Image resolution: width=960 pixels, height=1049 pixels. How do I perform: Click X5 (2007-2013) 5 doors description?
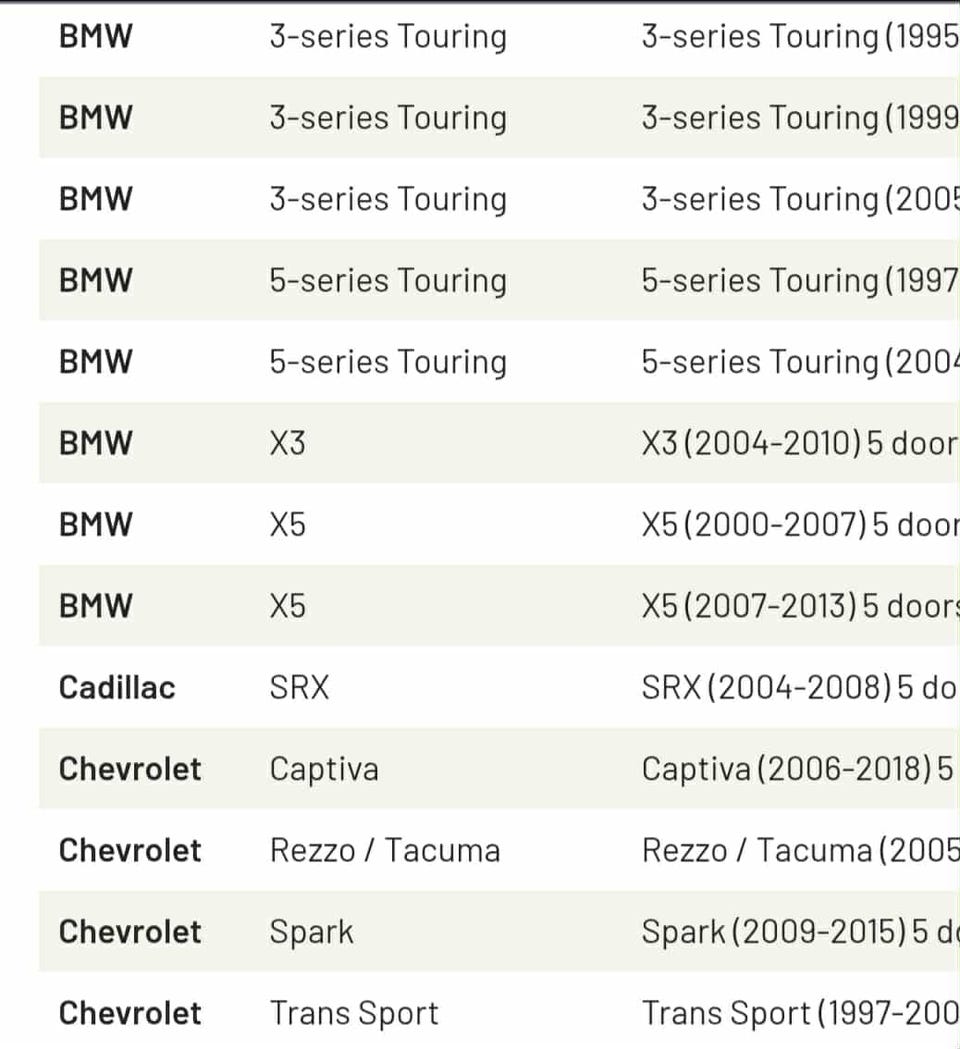pos(801,606)
